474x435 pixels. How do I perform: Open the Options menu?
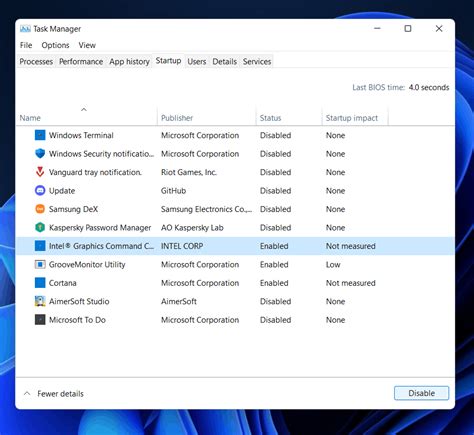[55, 45]
